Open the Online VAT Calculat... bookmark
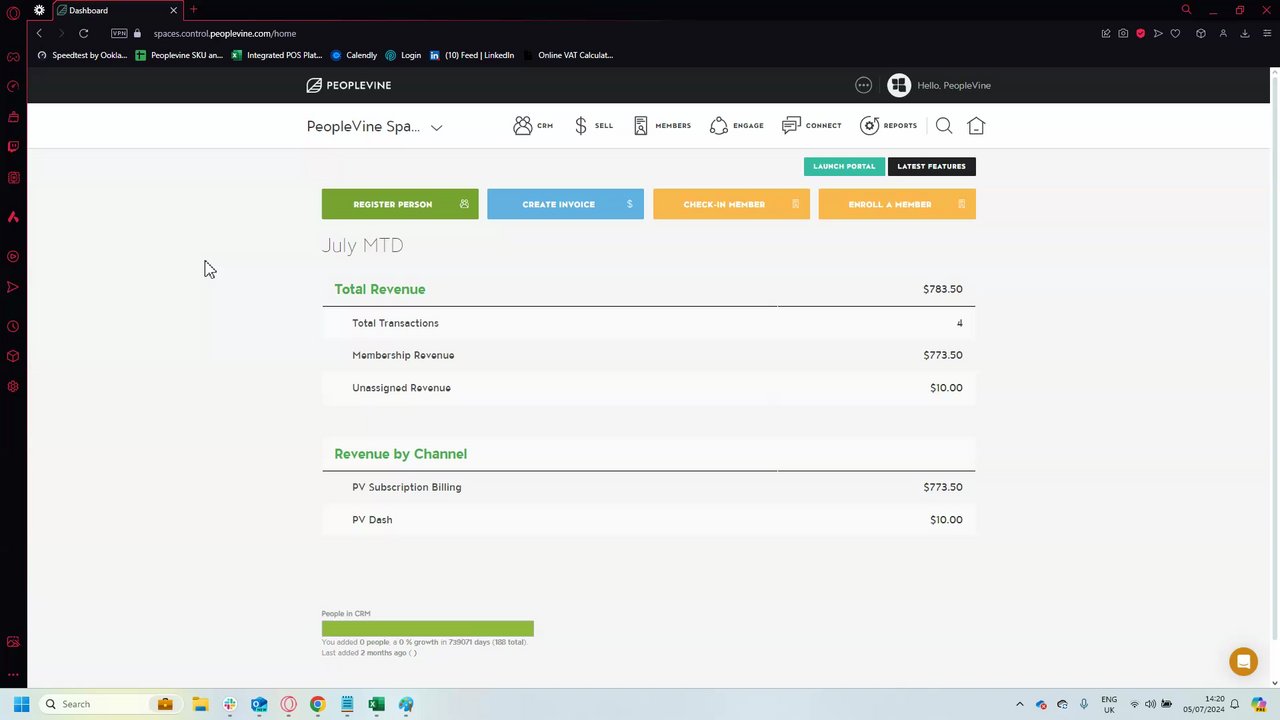 pyautogui.click(x=568, y=55)
